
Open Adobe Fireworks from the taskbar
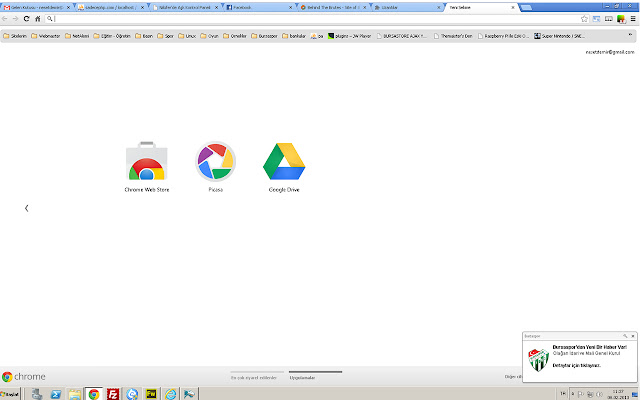[x=151, y=394]
